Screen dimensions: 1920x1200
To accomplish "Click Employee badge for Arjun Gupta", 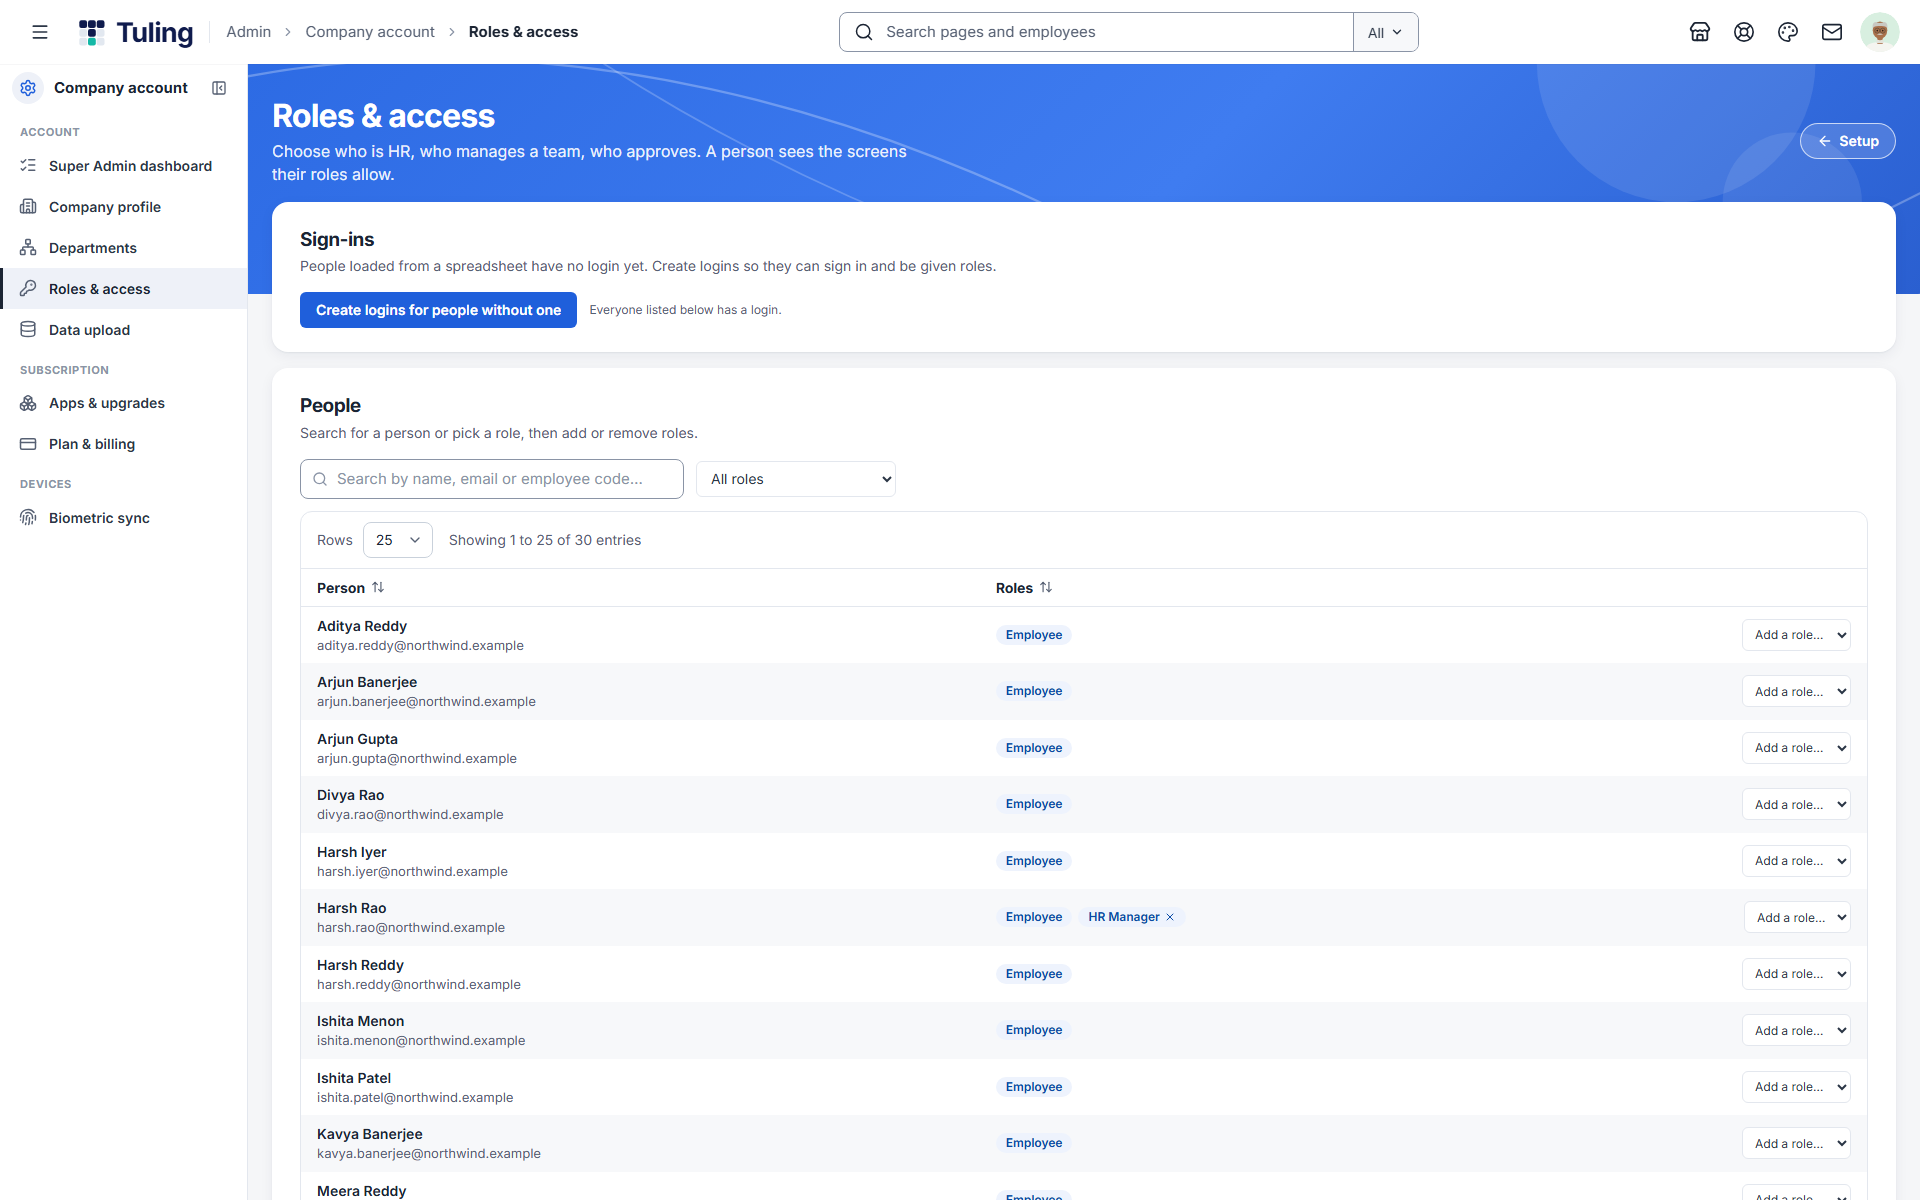I will pyautogui.click(x=1034, y=748).
